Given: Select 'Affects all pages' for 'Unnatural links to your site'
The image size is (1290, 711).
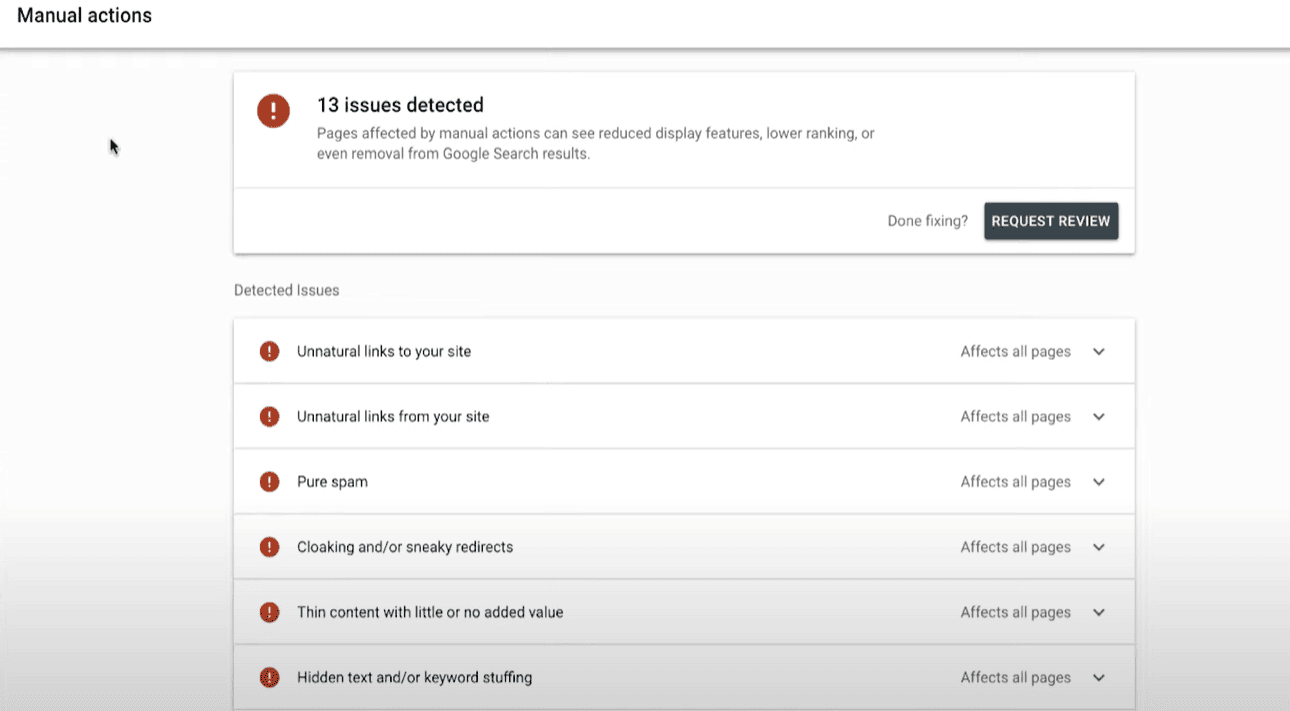Looking at the screenshot, I should pos(1015,351).
